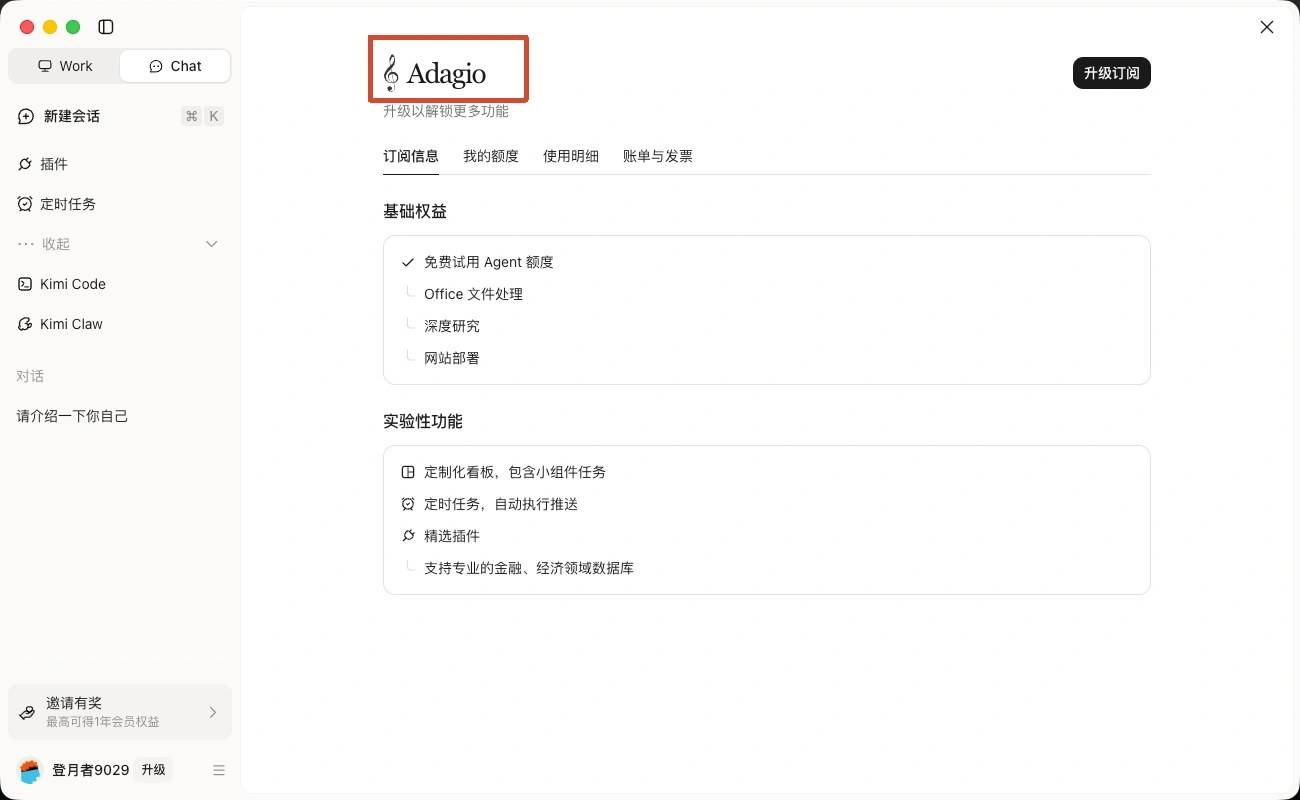Toggle the sidebar panel icon
Viewport: 1300px width, 800px height.
(x=106, y=27)
